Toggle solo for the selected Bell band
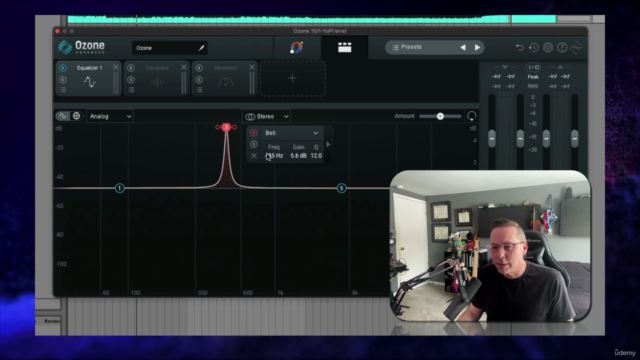Image resolution: width=640 pixels, height=360 pixels. [x=254, y=144]
